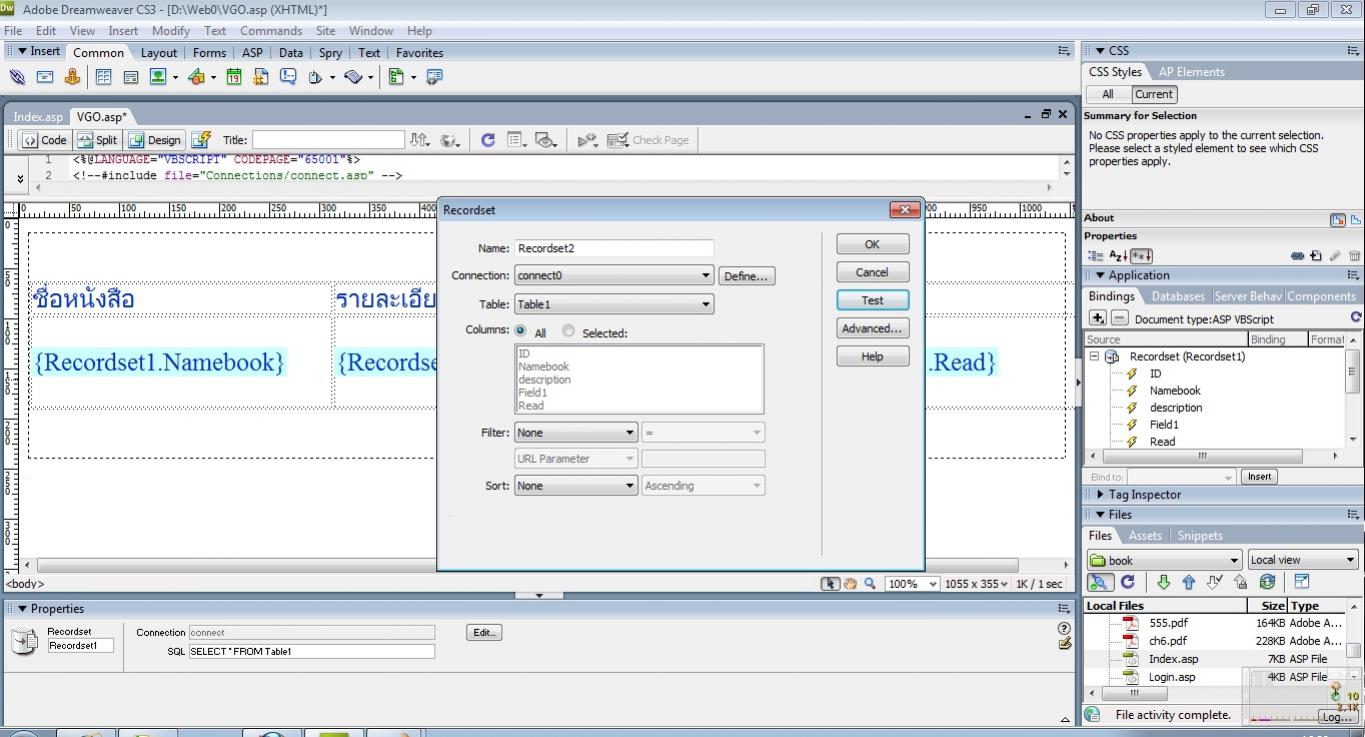Image resolution: width=1365 pixels, height=737 pixels.
Task: Click Test button in Recordset dialog
Action: click(872, 300)
